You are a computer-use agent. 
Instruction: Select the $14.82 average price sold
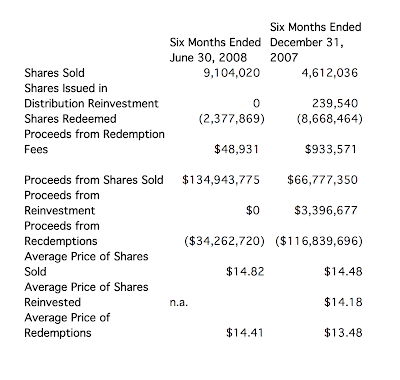[245, 272]
